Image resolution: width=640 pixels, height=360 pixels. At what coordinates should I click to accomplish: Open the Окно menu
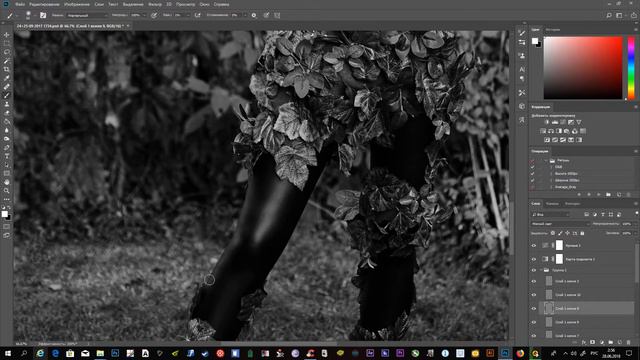click(204, 4)
